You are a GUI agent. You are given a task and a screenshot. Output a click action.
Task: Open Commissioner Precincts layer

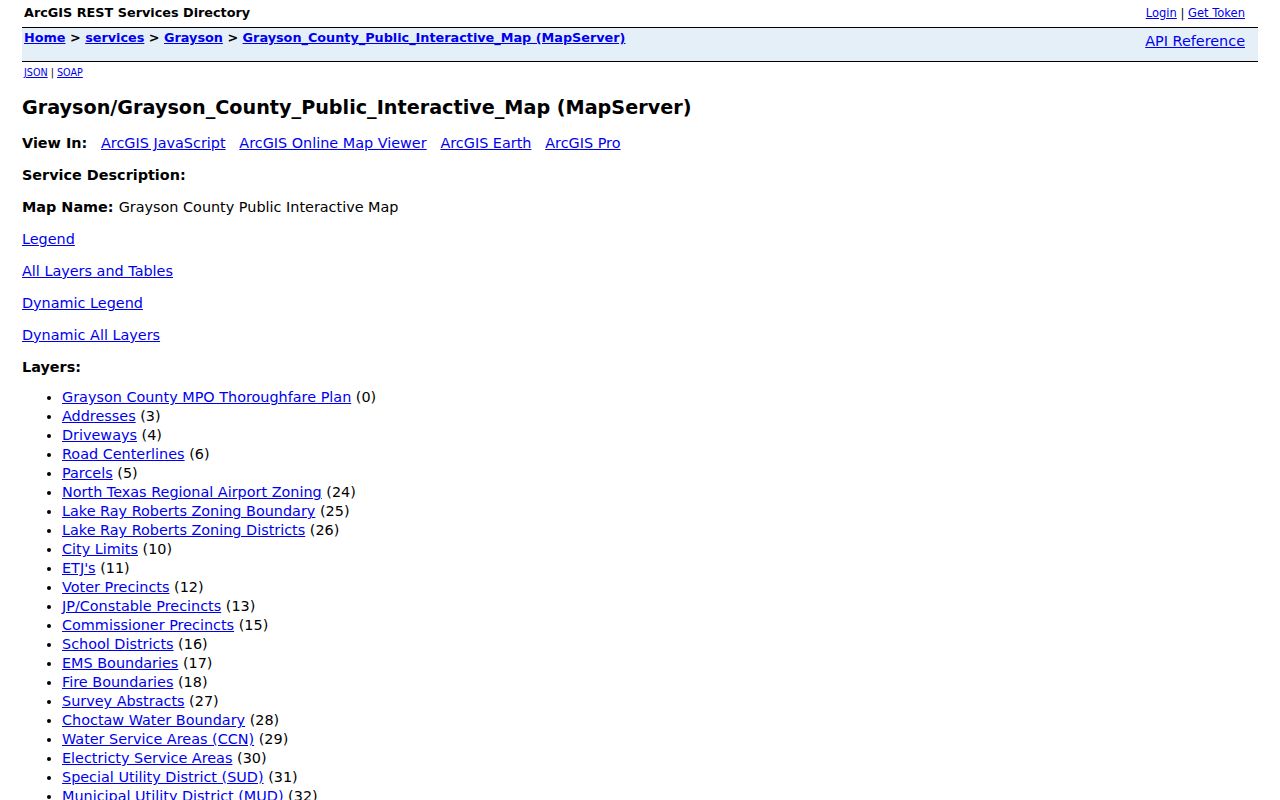[x=148, y=625]
